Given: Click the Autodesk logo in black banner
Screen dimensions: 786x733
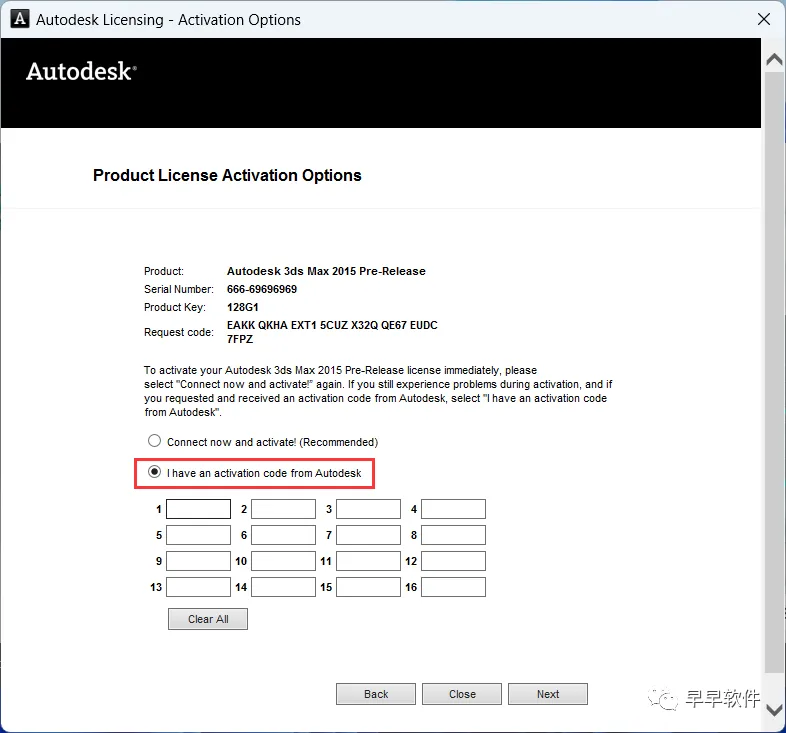Looking at the screenshot, I should (81, 71).
